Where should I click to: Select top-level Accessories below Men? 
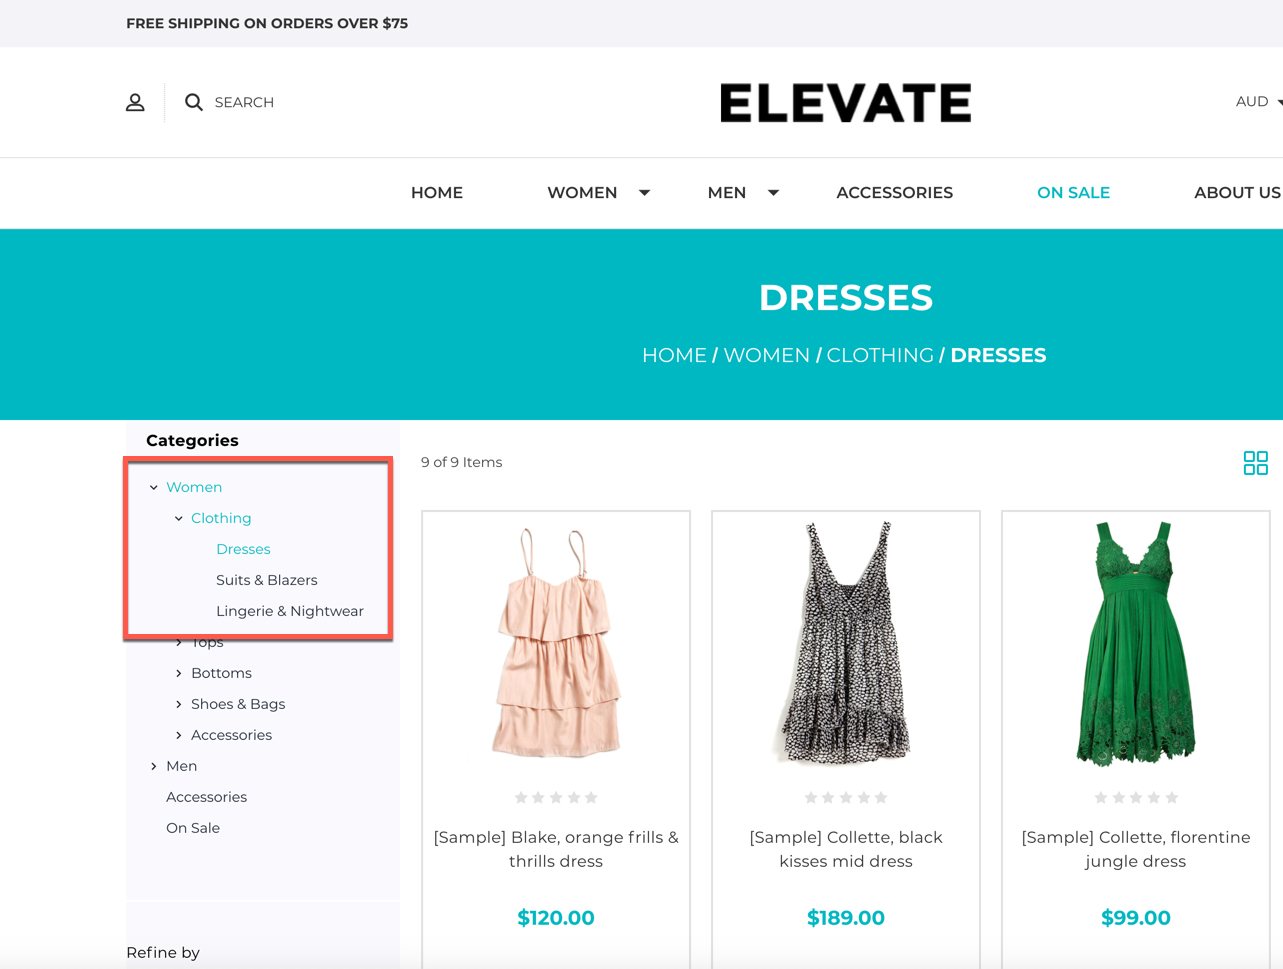point(206,797)
